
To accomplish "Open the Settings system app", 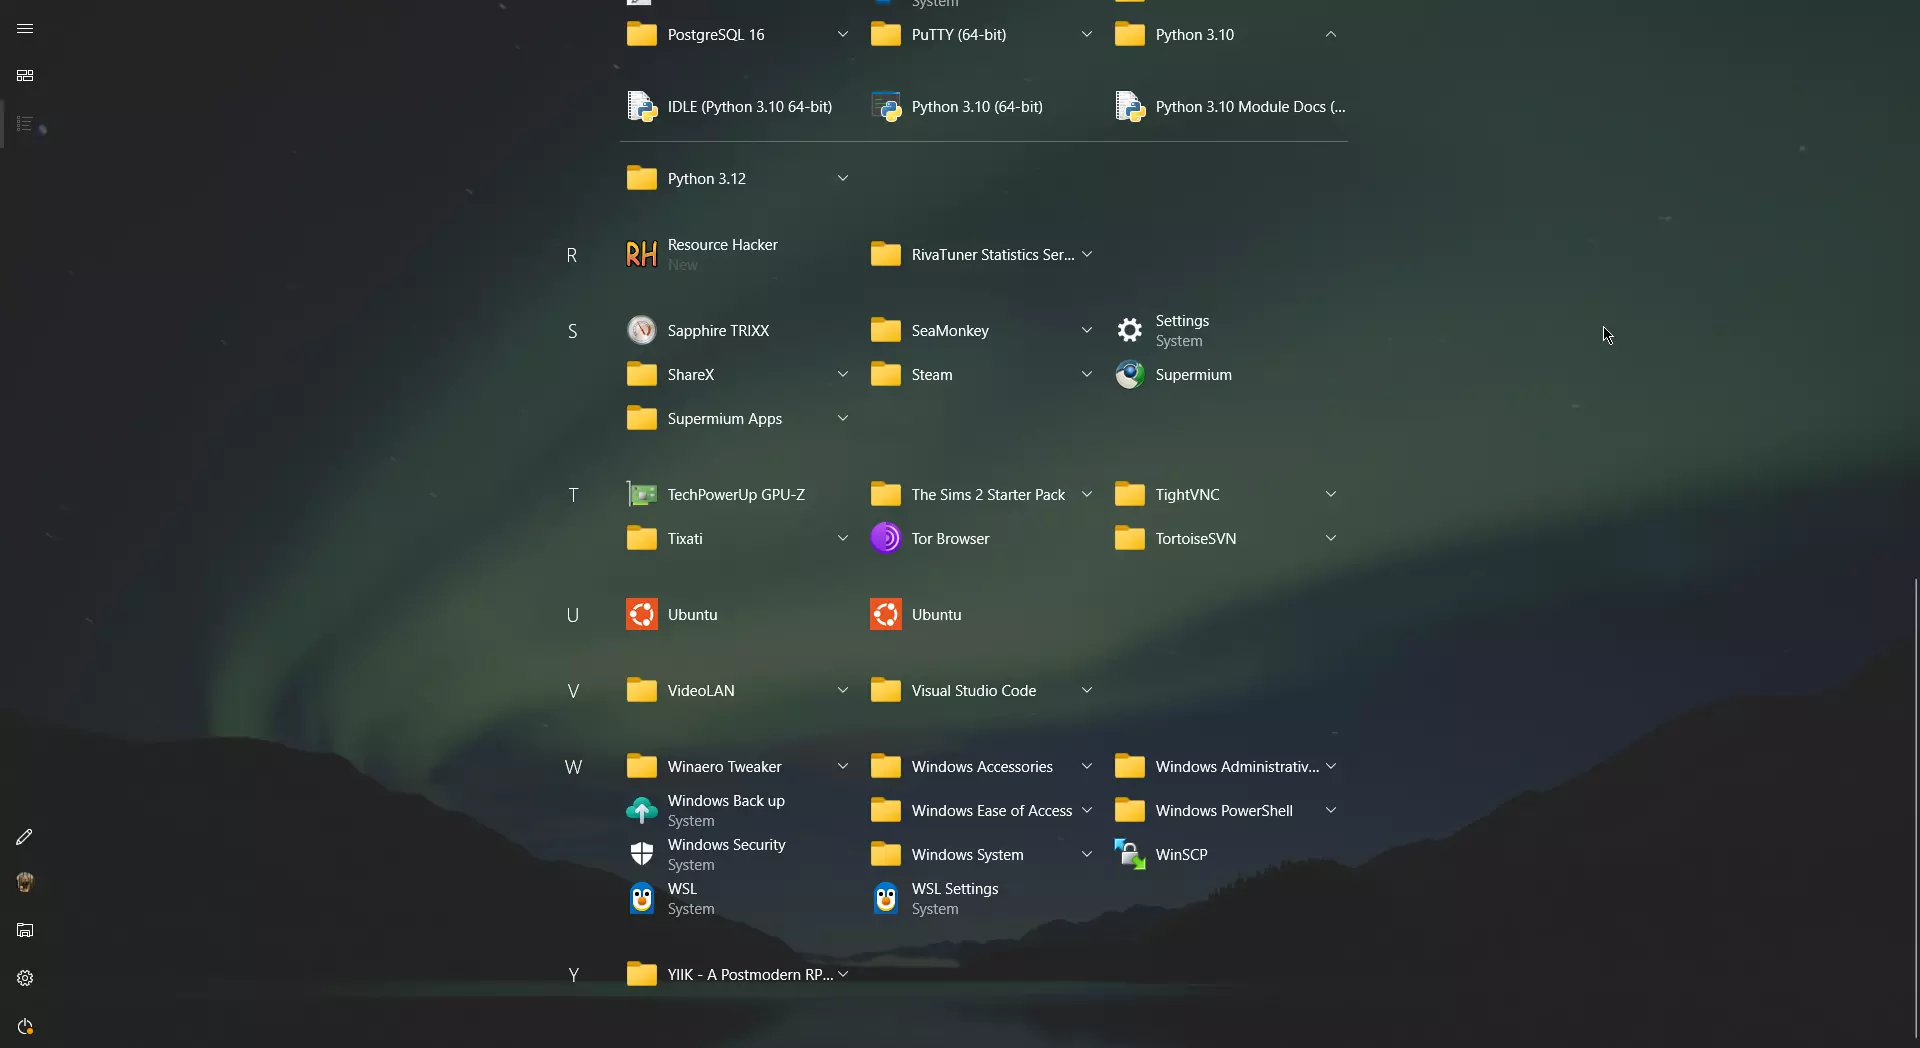I will coord(1226,330).
